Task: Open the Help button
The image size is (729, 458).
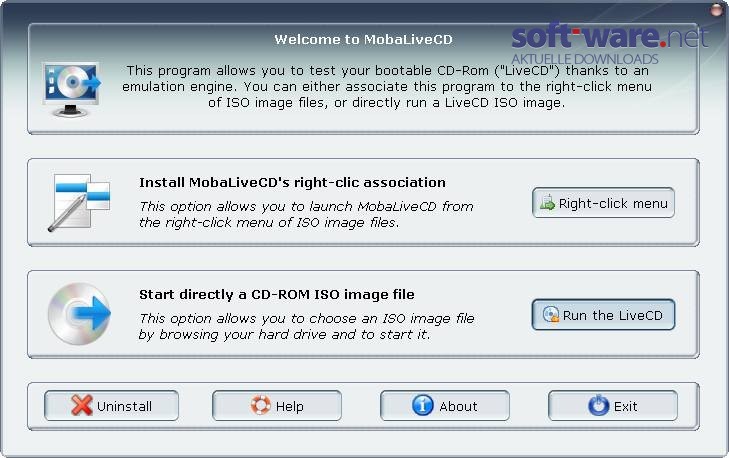Action: (277, 405)
